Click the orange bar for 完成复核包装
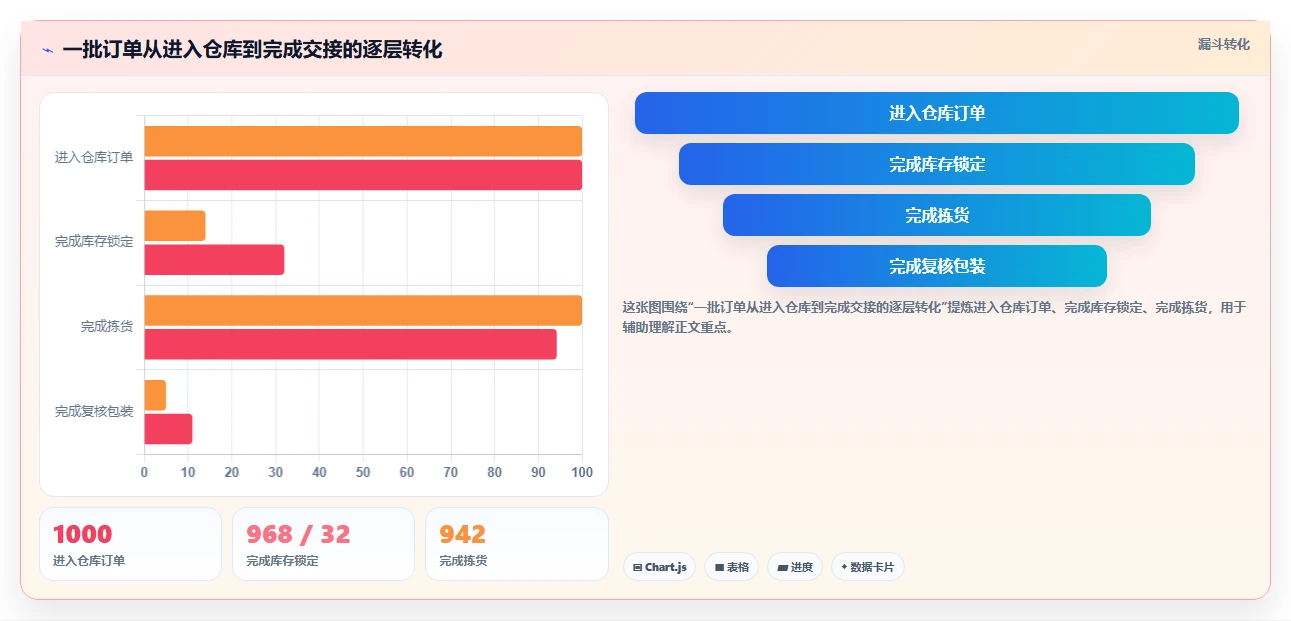1291x621 pixels. (155, 395)
